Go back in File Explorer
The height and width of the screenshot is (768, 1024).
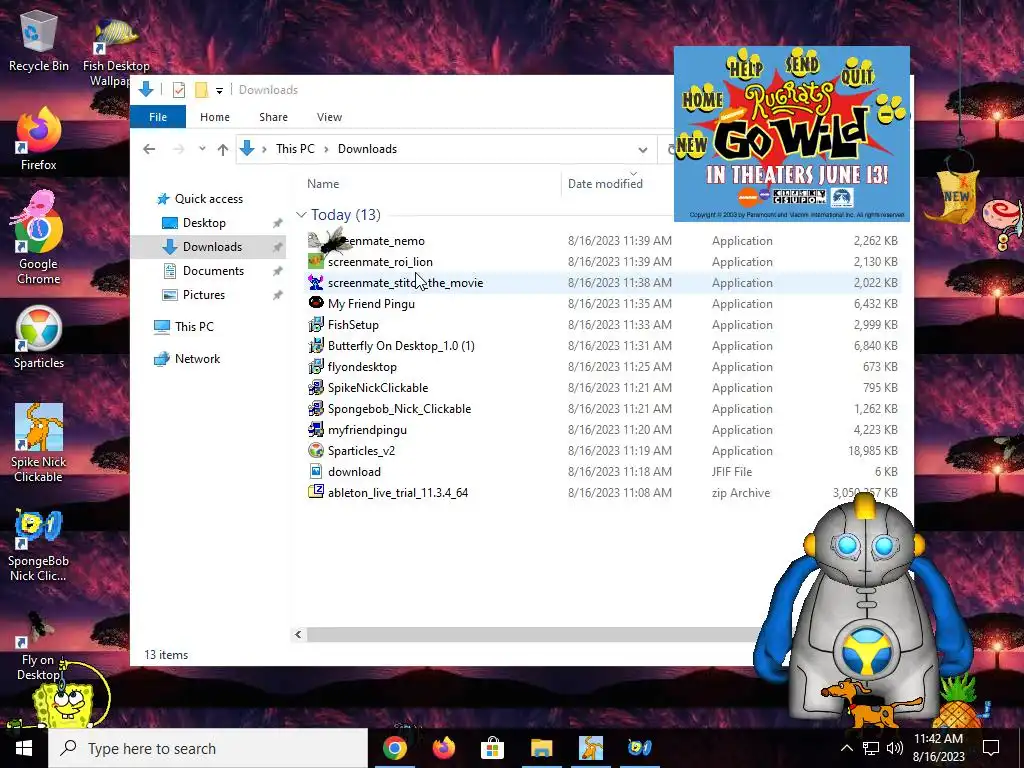[x=149, y=149]
